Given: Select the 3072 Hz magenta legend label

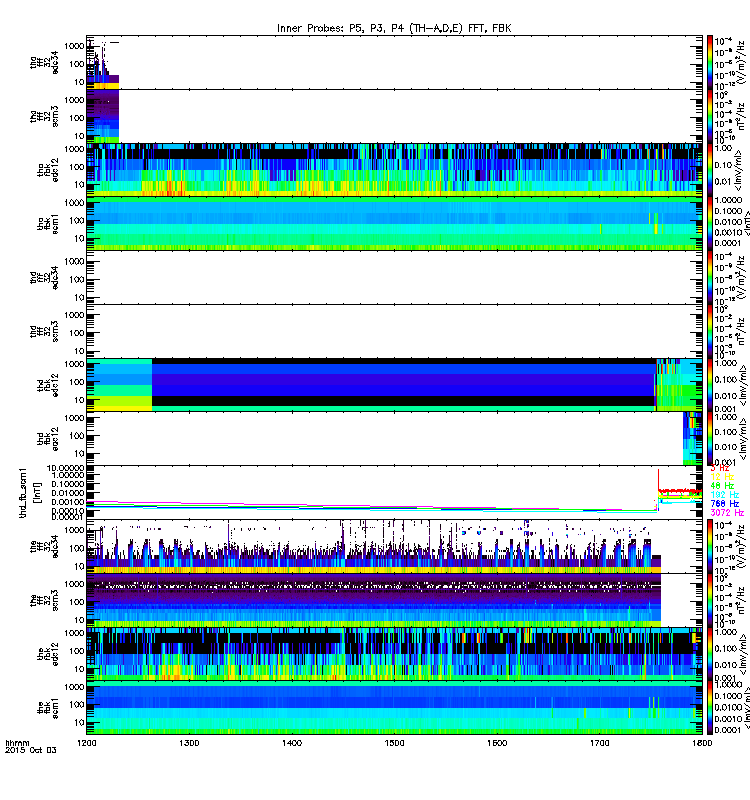Looking at the screenshot, I should pyautogui.click(x=727, y=513).
